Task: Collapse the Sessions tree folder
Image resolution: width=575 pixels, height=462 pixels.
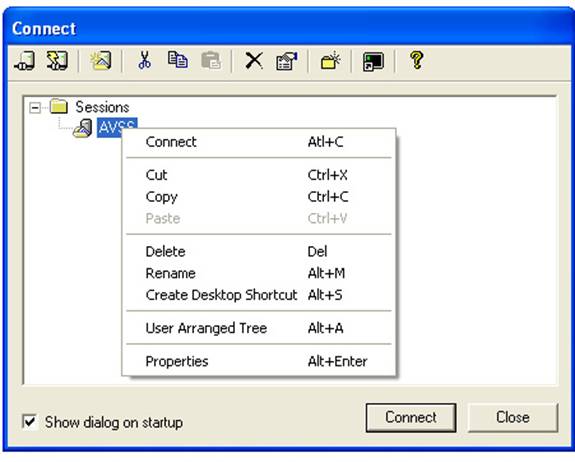Action: tap(35, 108)
